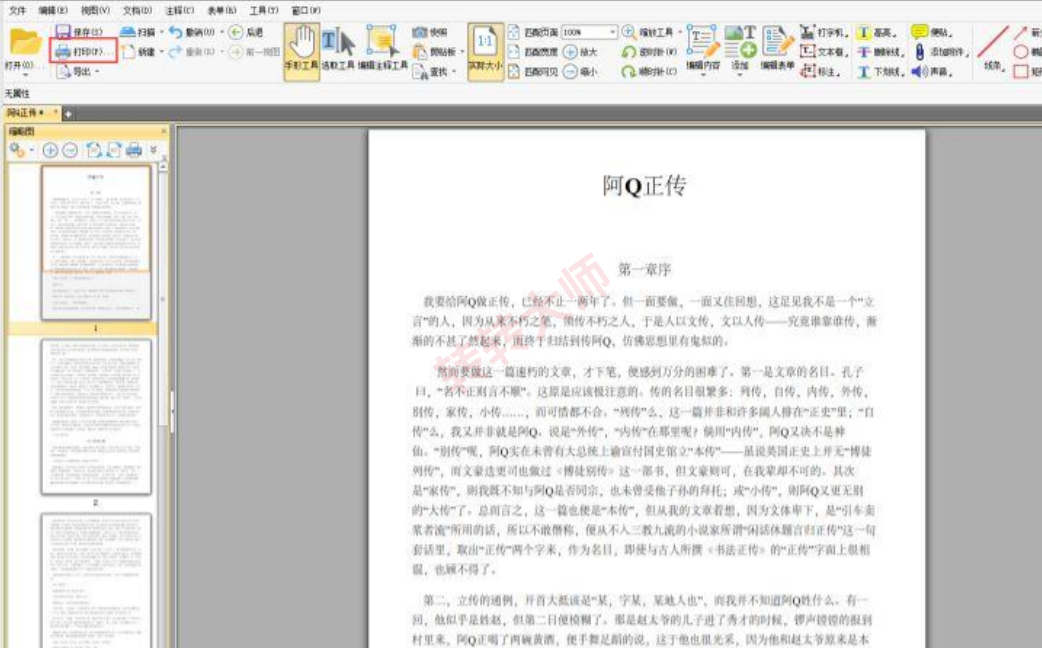Expand the 查找 dropdown arrow
Image resolution: width=1042 pixels, height=648 pixels.
(455, 72)
